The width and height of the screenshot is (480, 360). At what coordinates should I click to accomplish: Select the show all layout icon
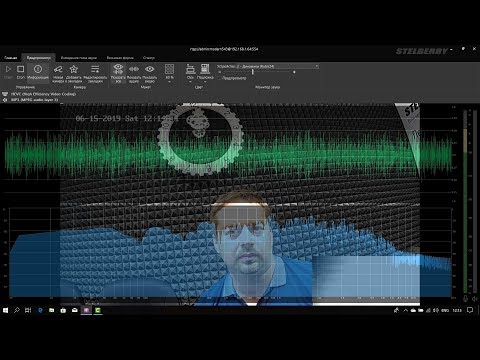click(x=118, y=69)
